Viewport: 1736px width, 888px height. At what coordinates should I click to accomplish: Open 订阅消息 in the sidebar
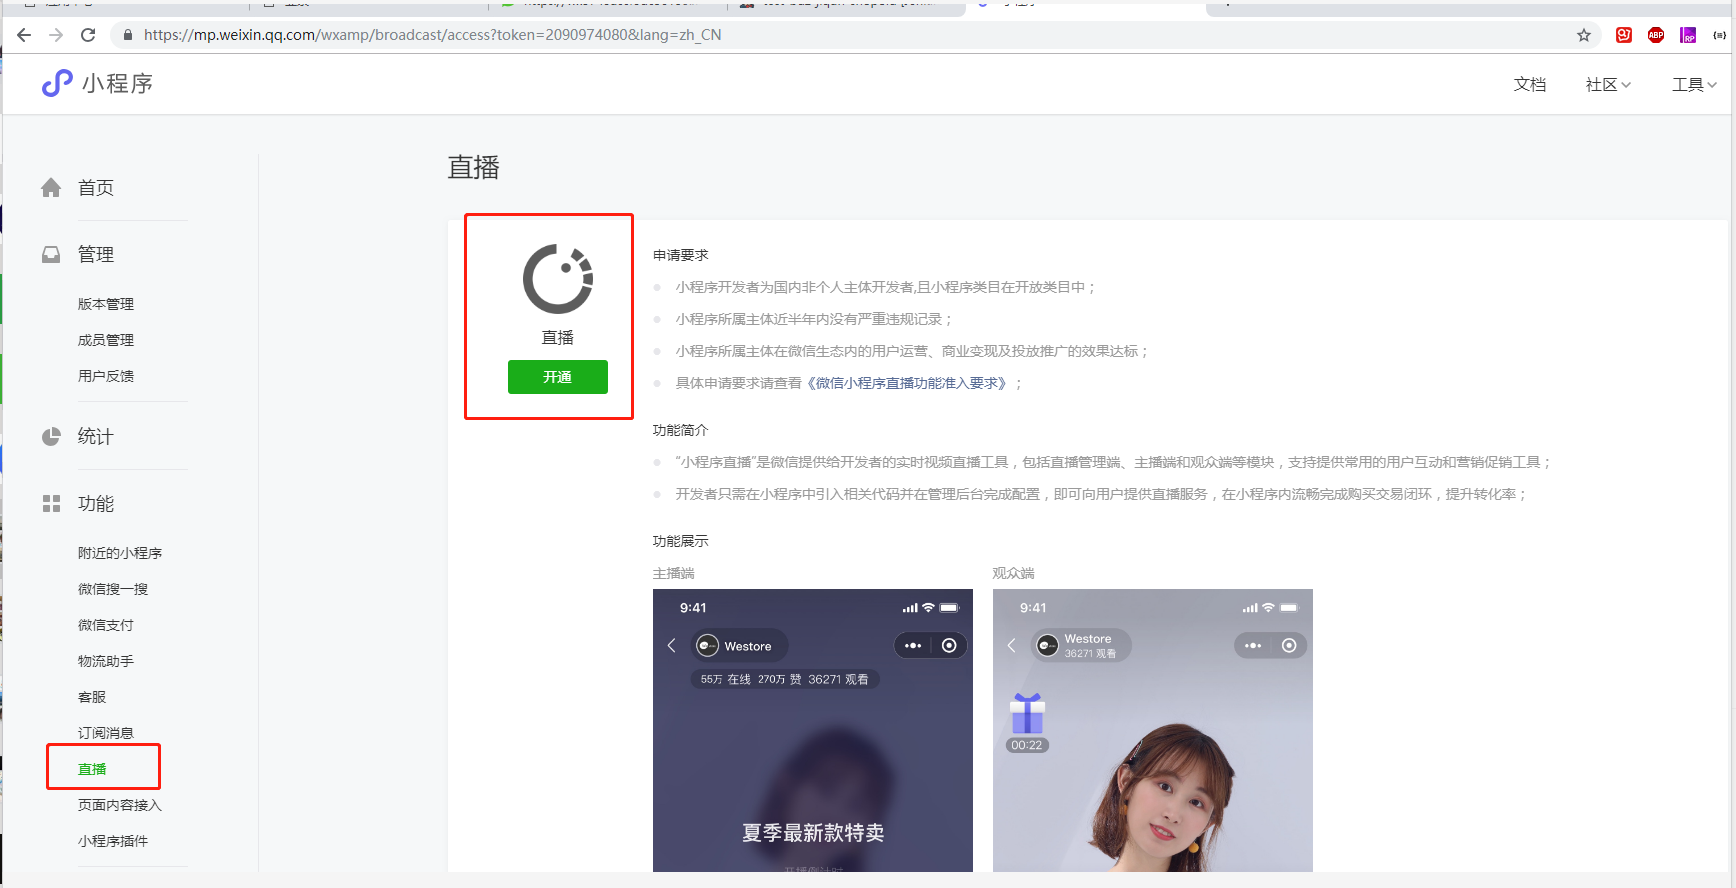pyautogui.click(x=106, y=733)
